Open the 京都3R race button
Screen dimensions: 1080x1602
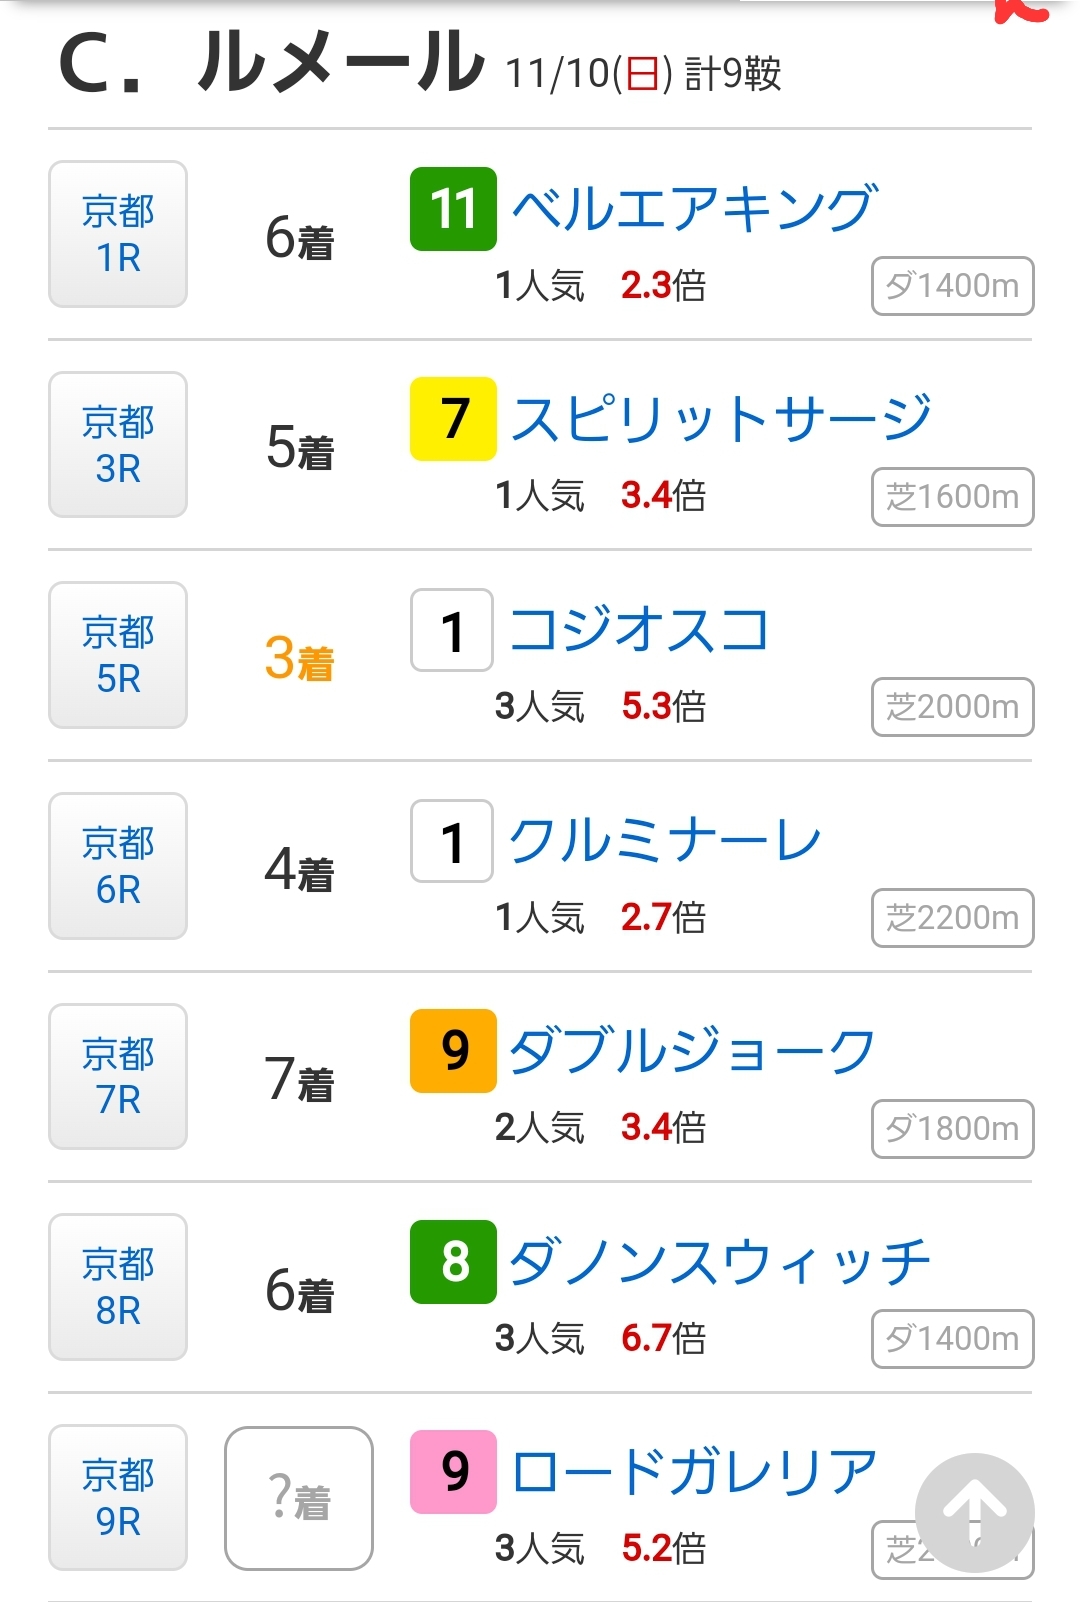pos(118,445)
